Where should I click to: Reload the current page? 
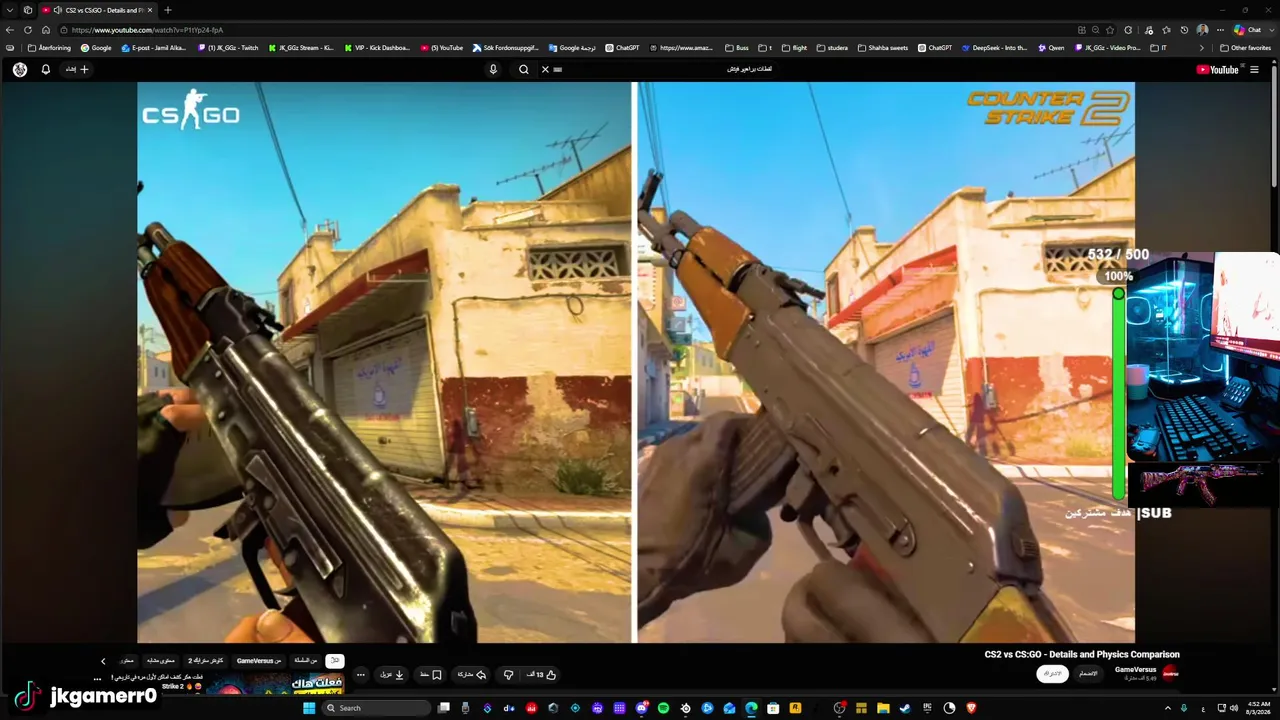28,30
